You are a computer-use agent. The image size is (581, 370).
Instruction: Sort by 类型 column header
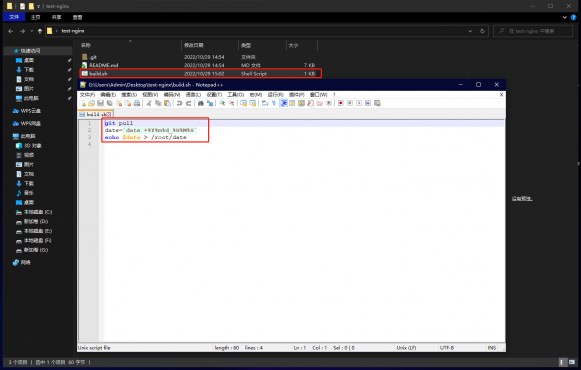262,45
